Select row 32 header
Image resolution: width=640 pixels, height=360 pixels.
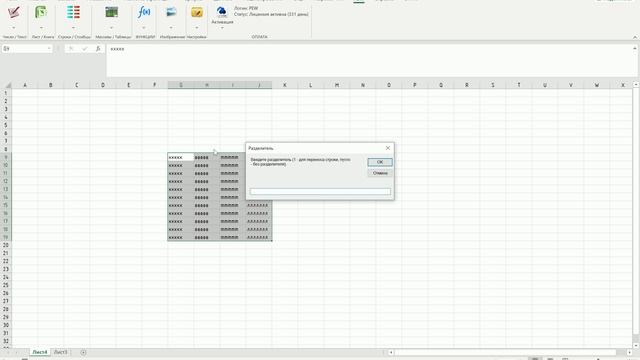(x=6, y=341)
